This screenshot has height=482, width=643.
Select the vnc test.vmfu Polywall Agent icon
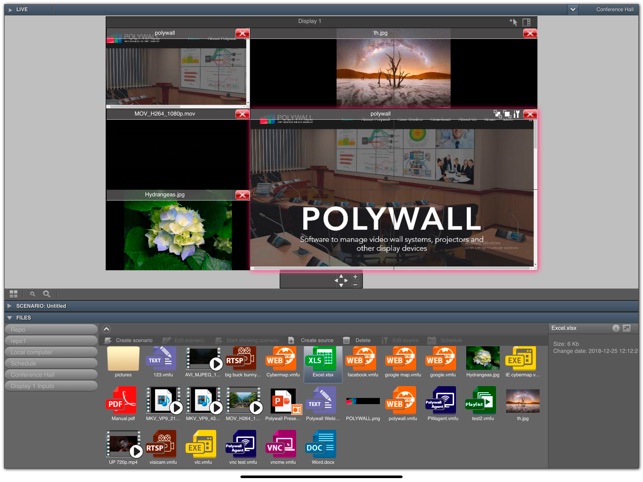point(241,444)
